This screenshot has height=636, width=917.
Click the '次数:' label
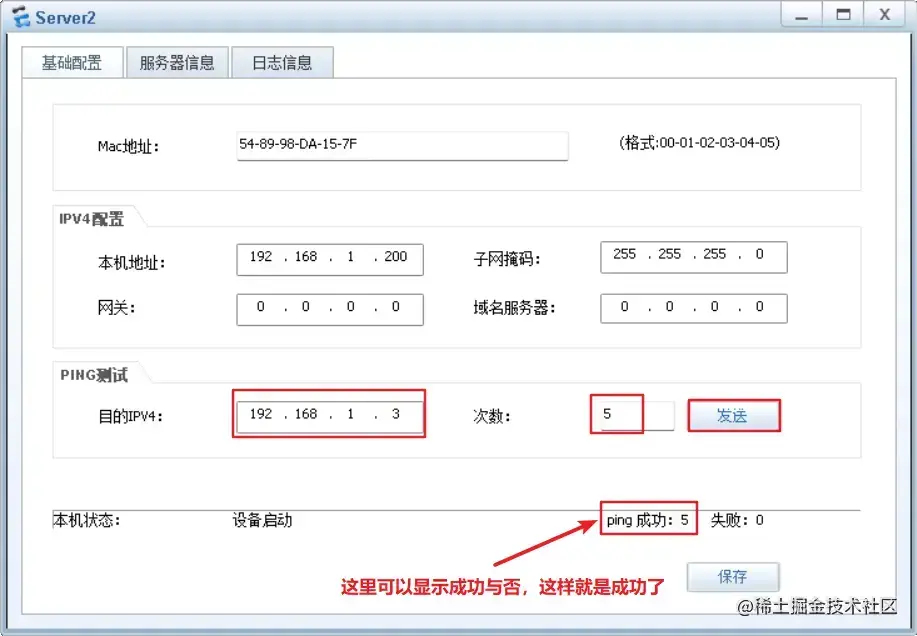tap(492, 416)
